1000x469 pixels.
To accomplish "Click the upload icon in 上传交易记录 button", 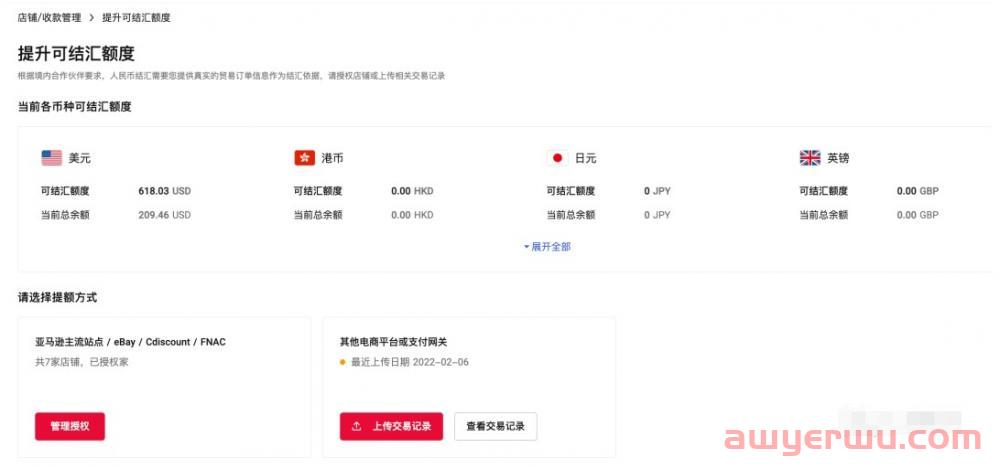I will (x=357, y=426).
